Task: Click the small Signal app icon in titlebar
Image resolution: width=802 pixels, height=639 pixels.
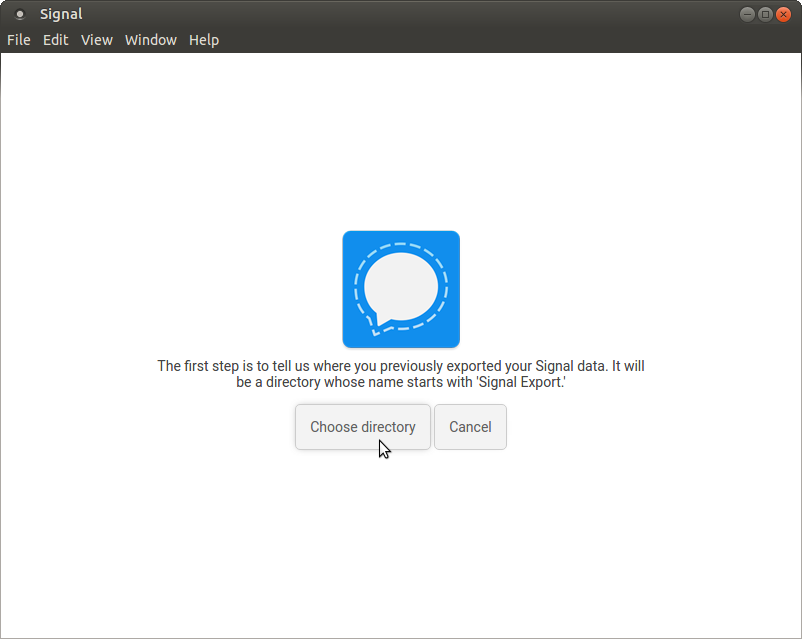Action: point(19,13)
